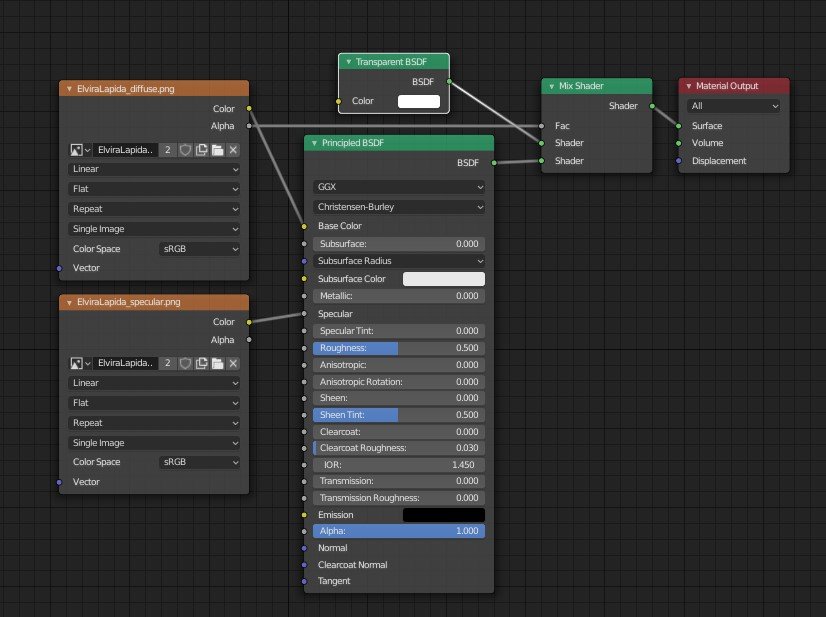Collapse the Mix Shader node
Viewport: 826px width, 617px height.
click(551, 87)
